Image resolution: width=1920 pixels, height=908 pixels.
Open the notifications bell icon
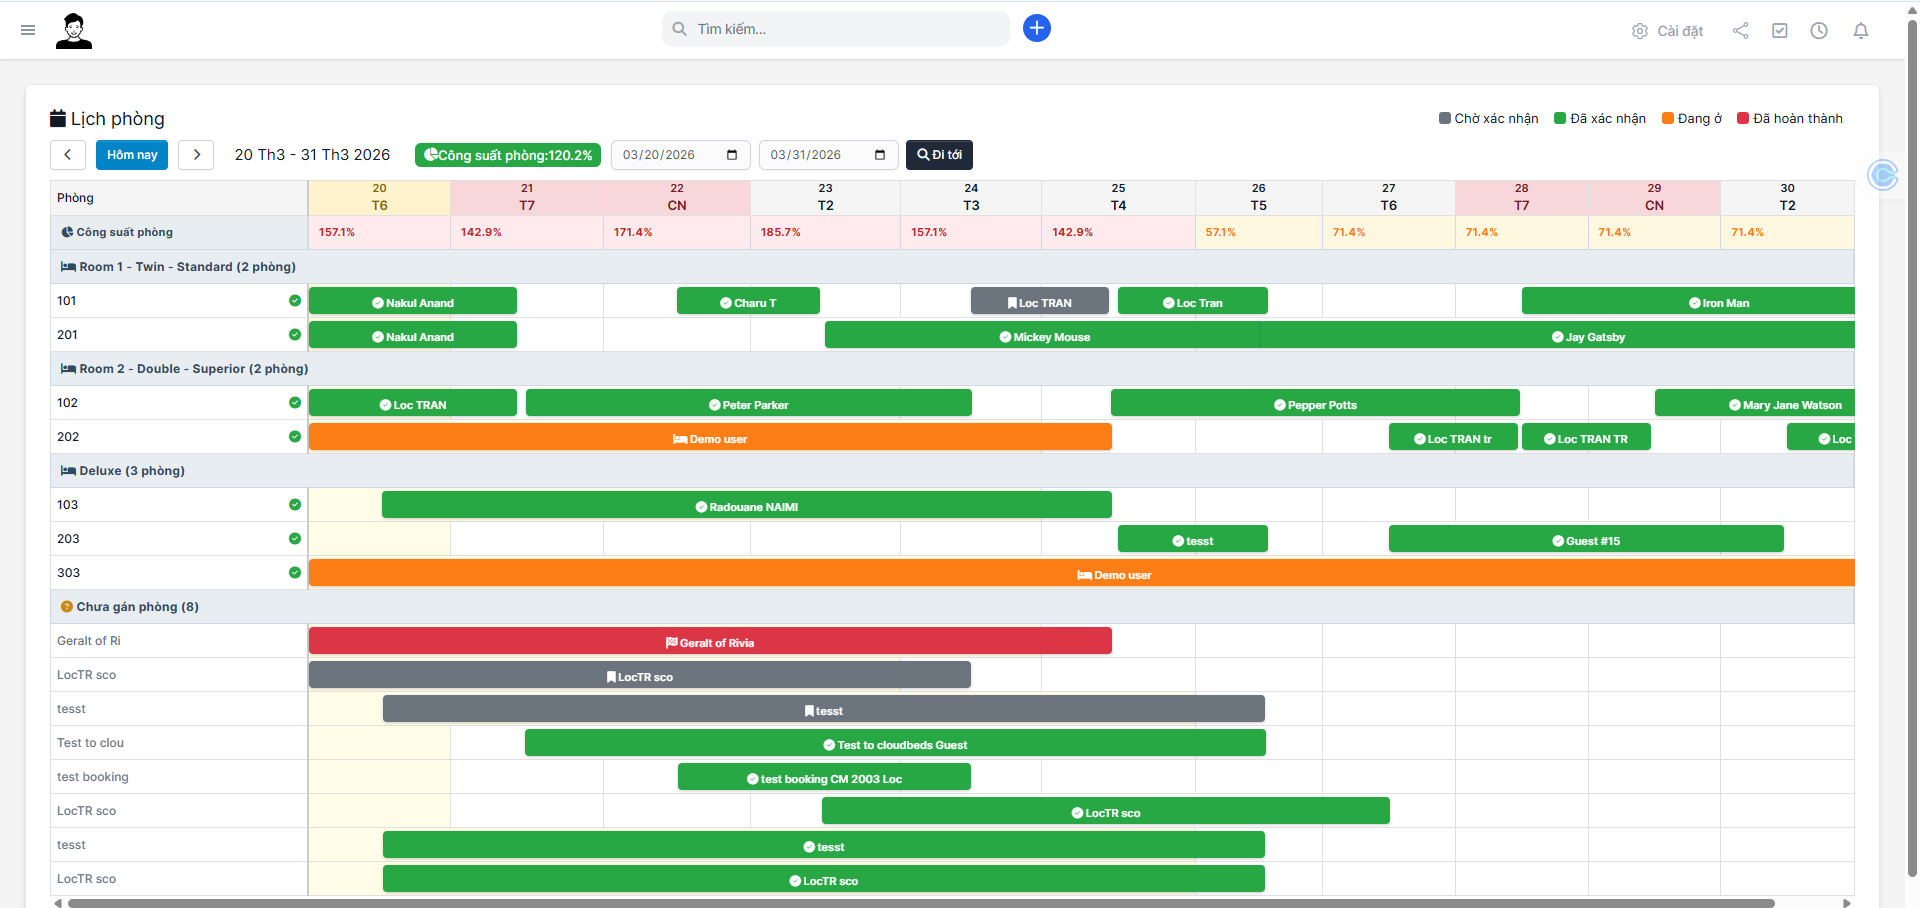[1860, 31]
